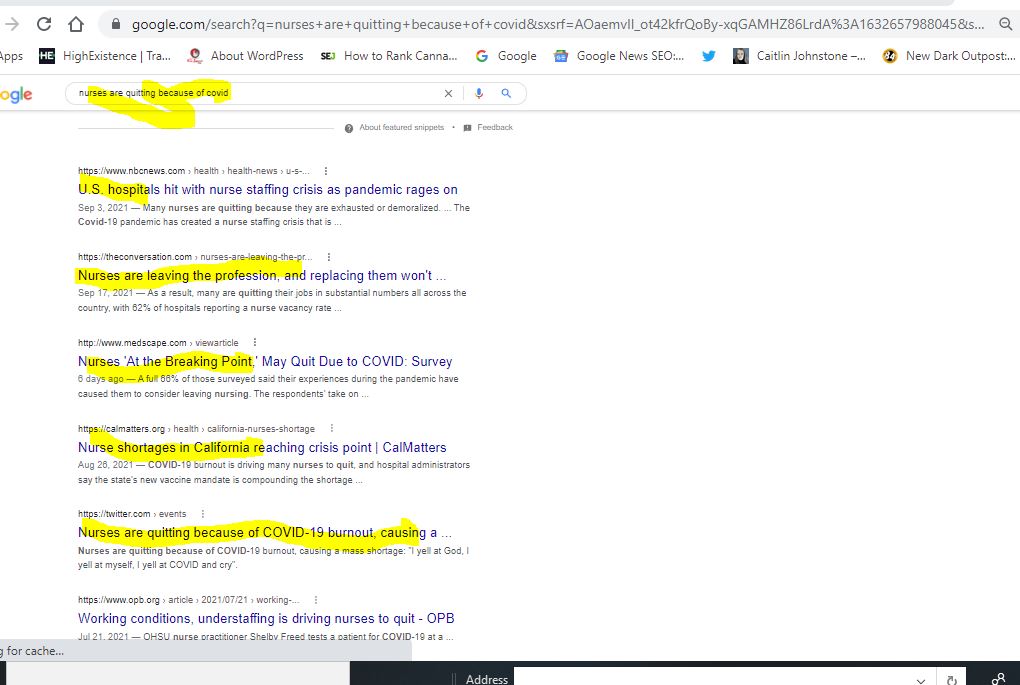Click the Google logo
The image size is (1020, 685).
[x=16, y=94]
